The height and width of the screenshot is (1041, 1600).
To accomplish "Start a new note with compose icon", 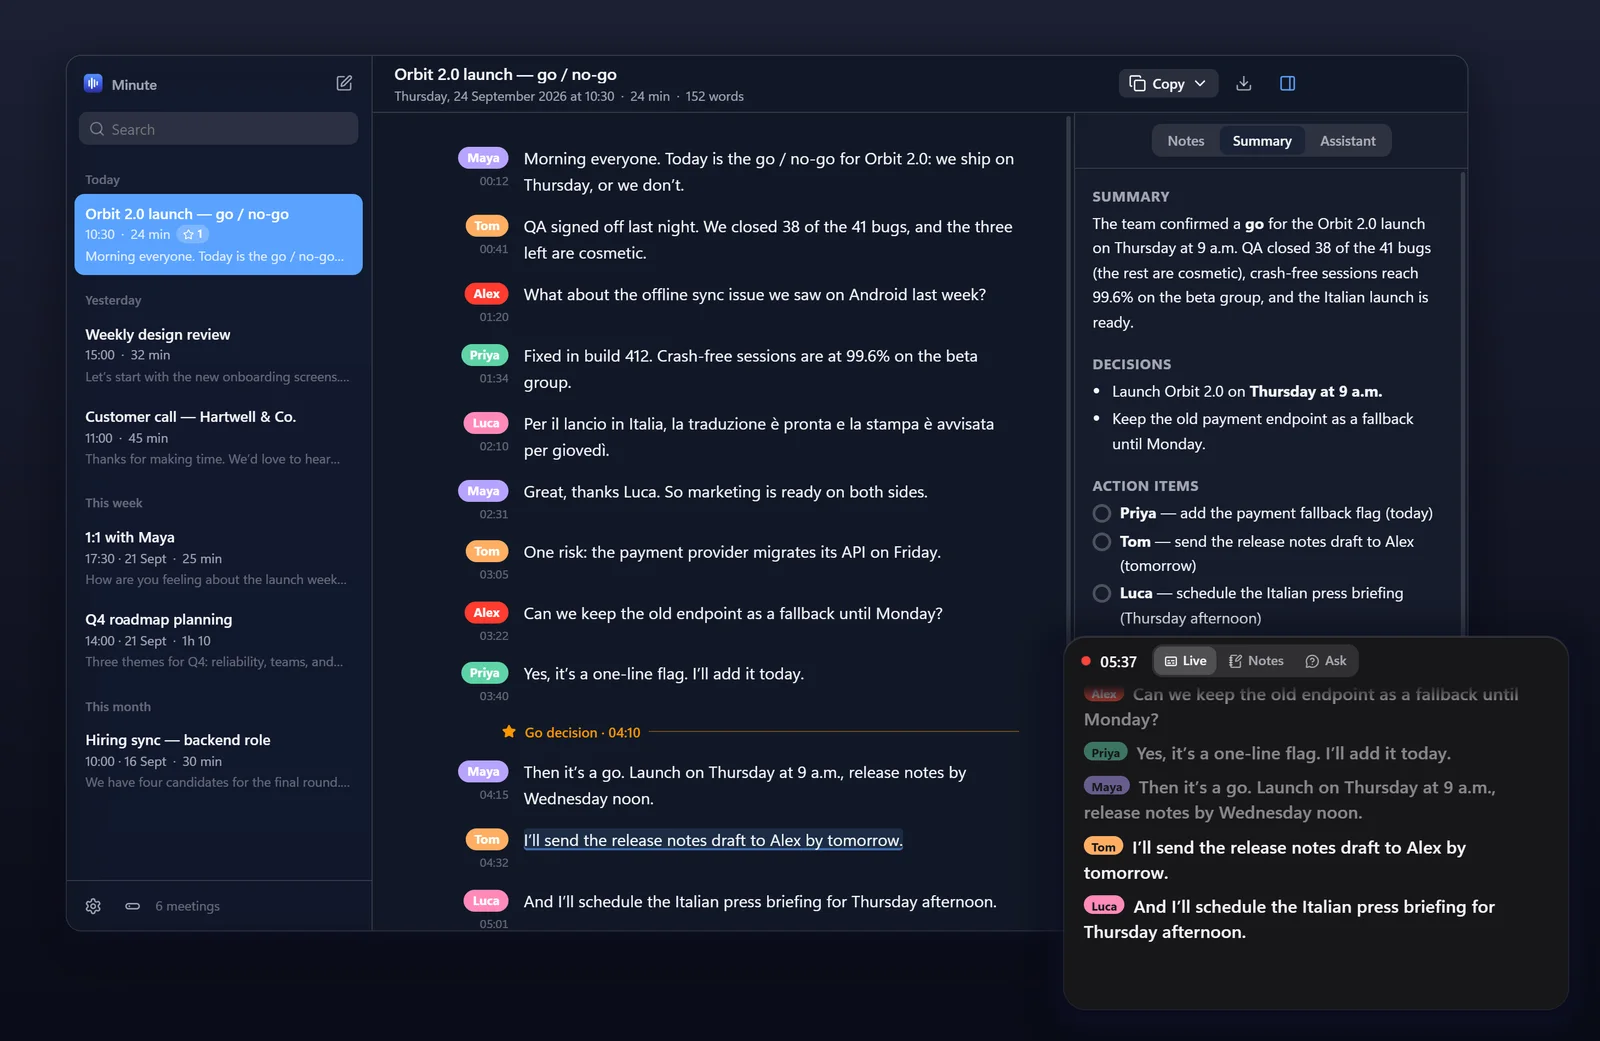I will coord(344,84).
